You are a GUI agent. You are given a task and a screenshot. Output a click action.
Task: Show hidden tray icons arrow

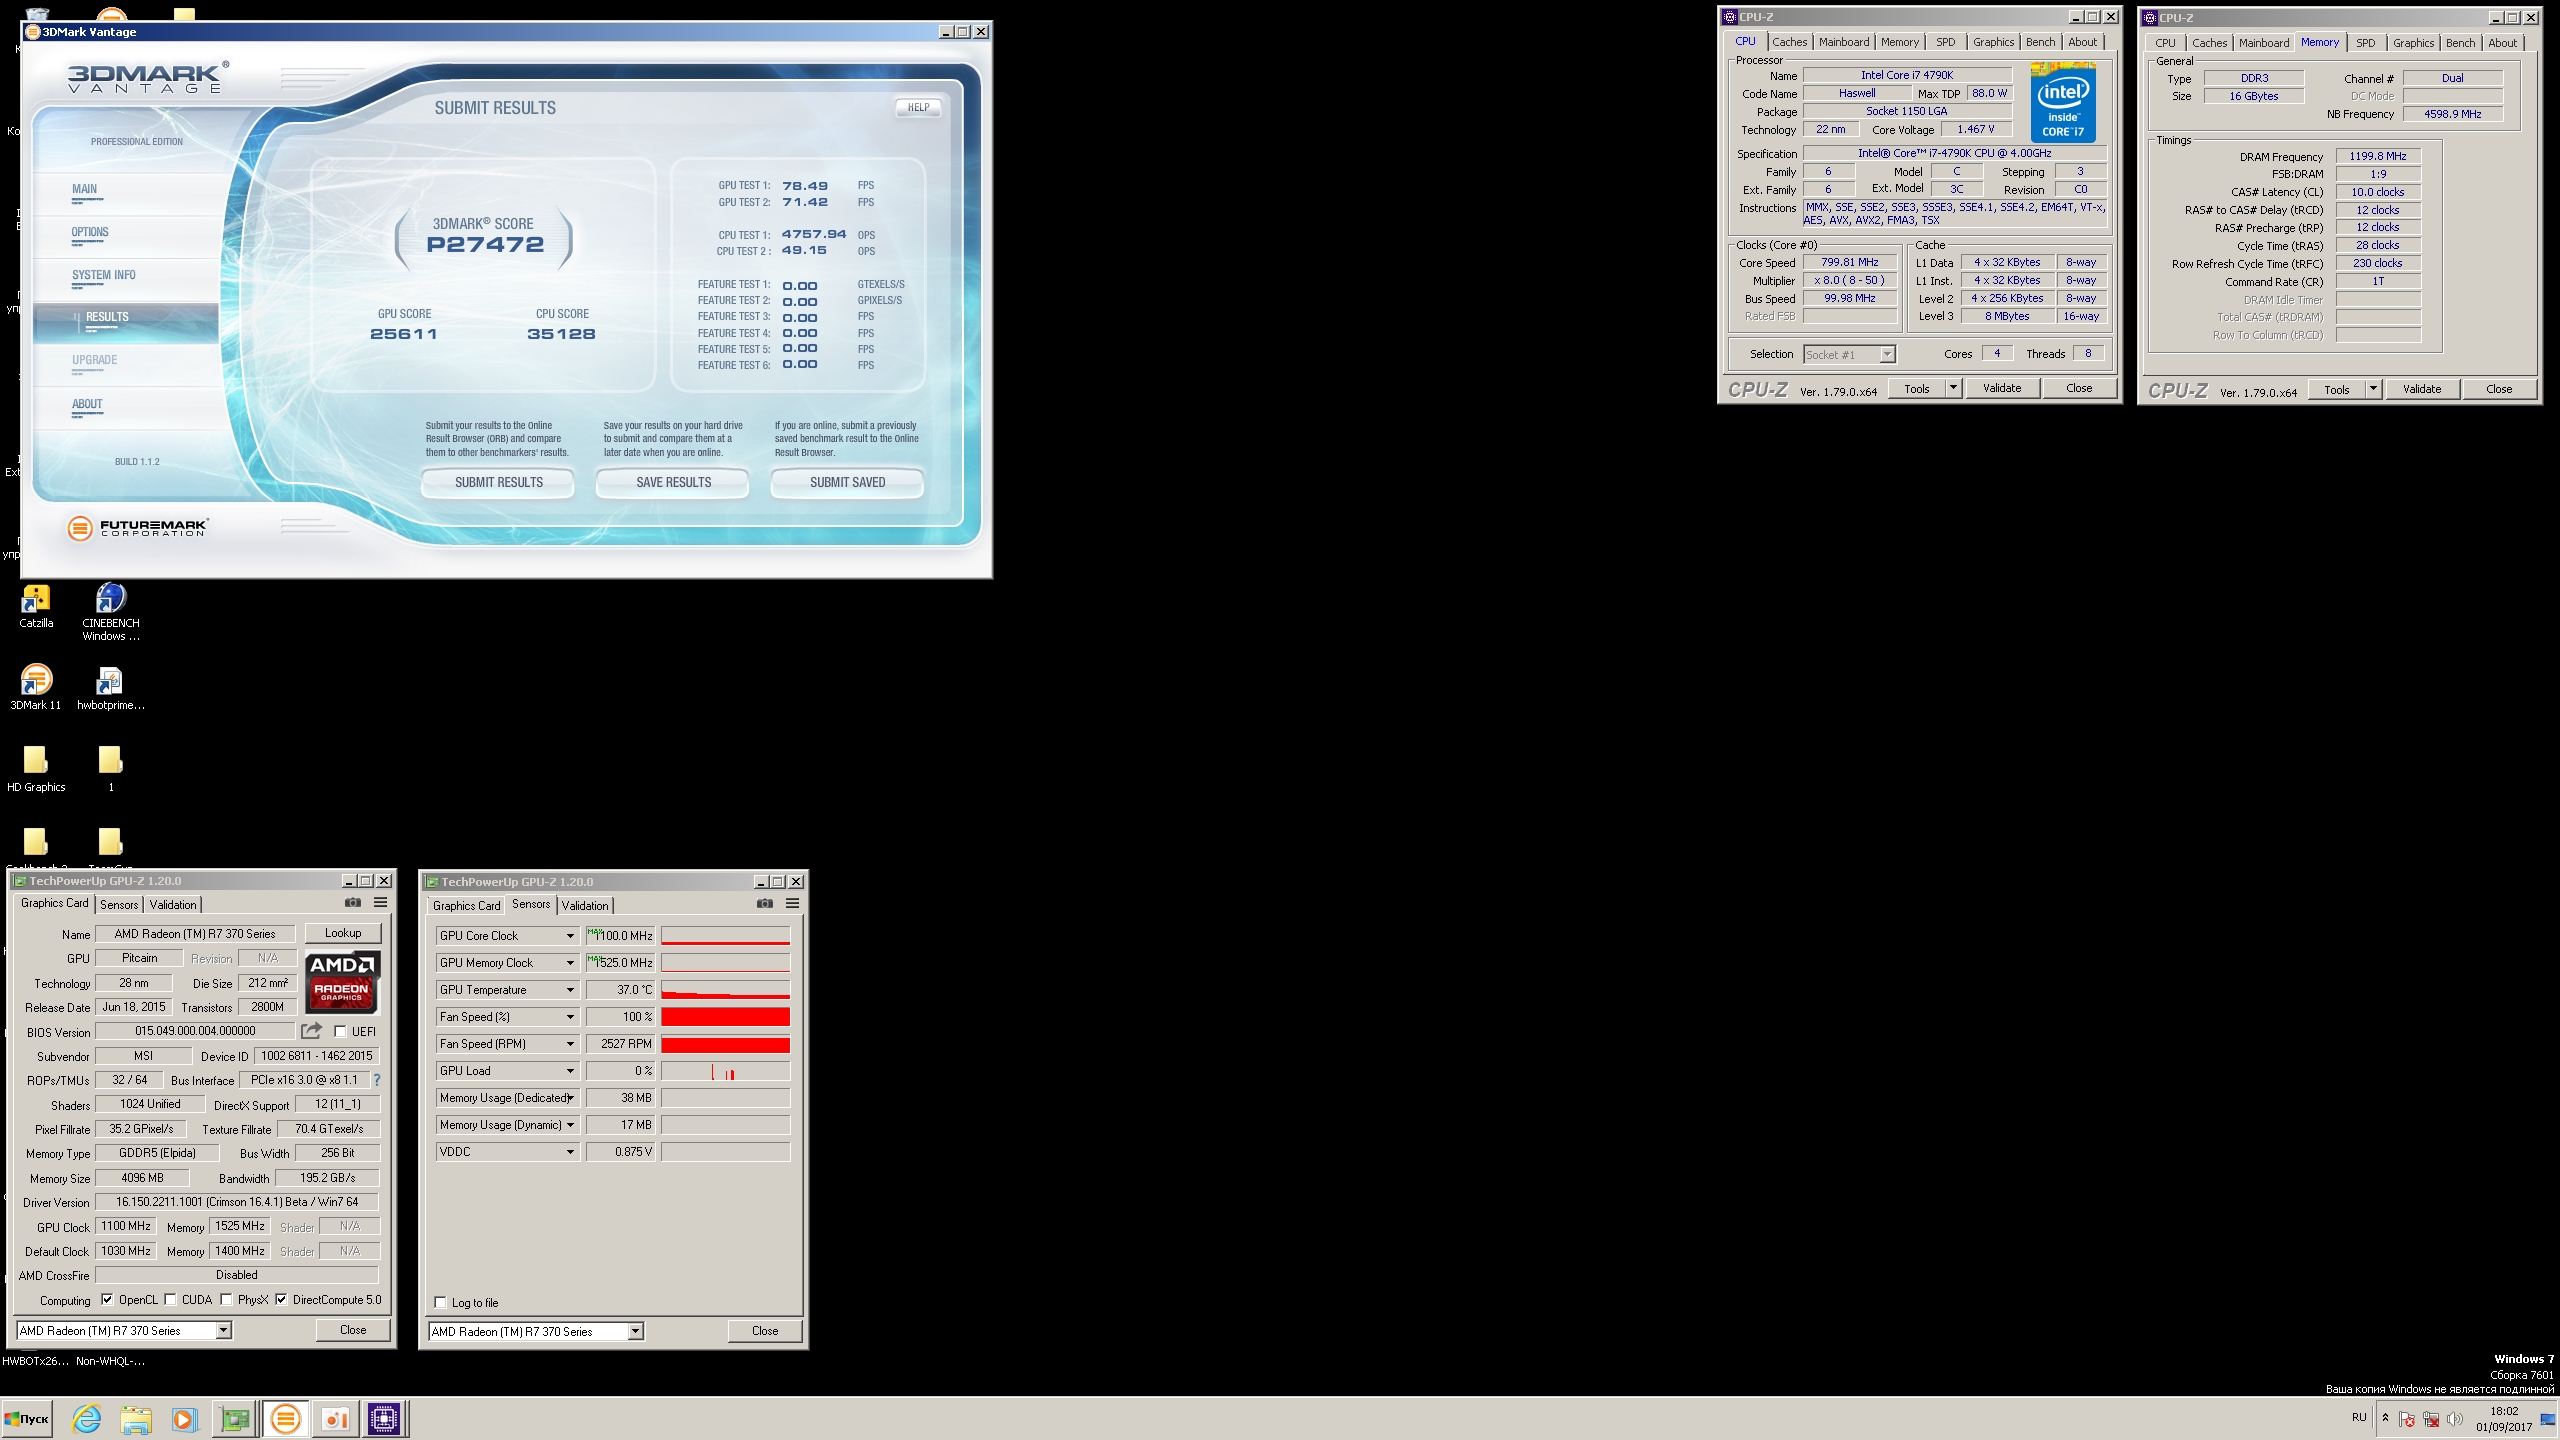coord(2385,1418)
